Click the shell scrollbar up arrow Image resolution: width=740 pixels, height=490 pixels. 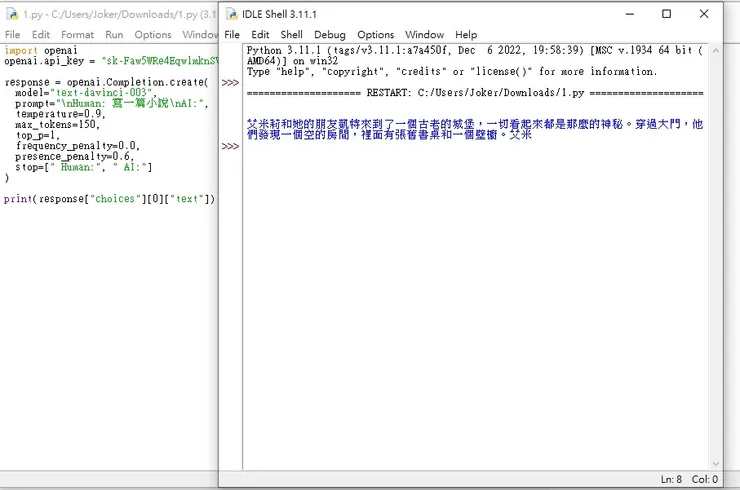point(715,51)
